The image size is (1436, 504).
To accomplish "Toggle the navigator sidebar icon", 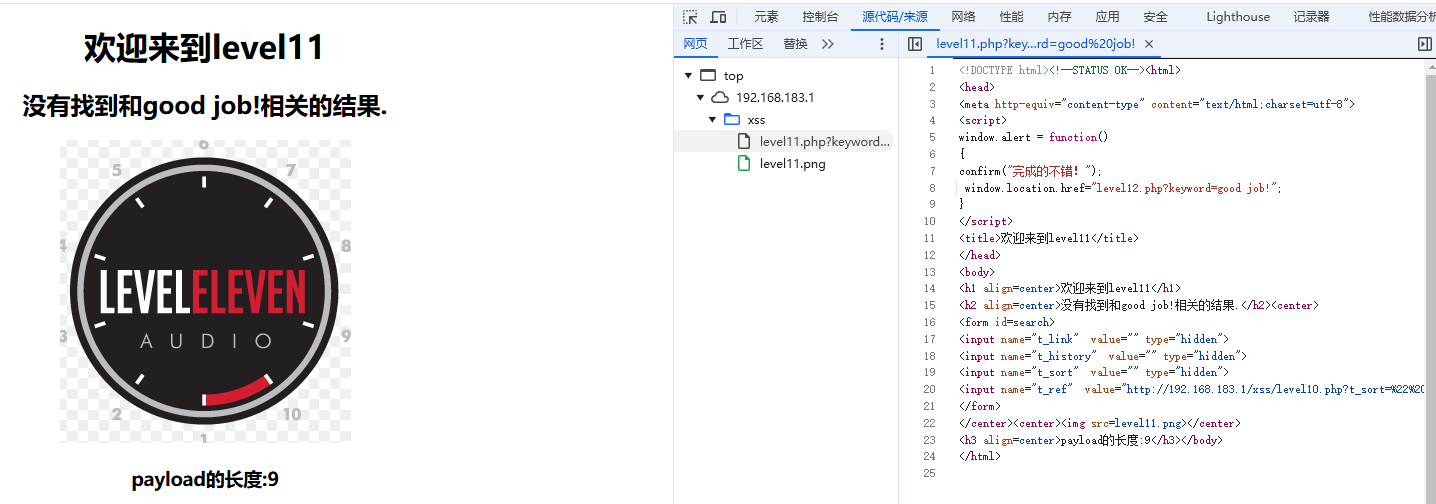I will pyautogui.click(x=914, y=44).
